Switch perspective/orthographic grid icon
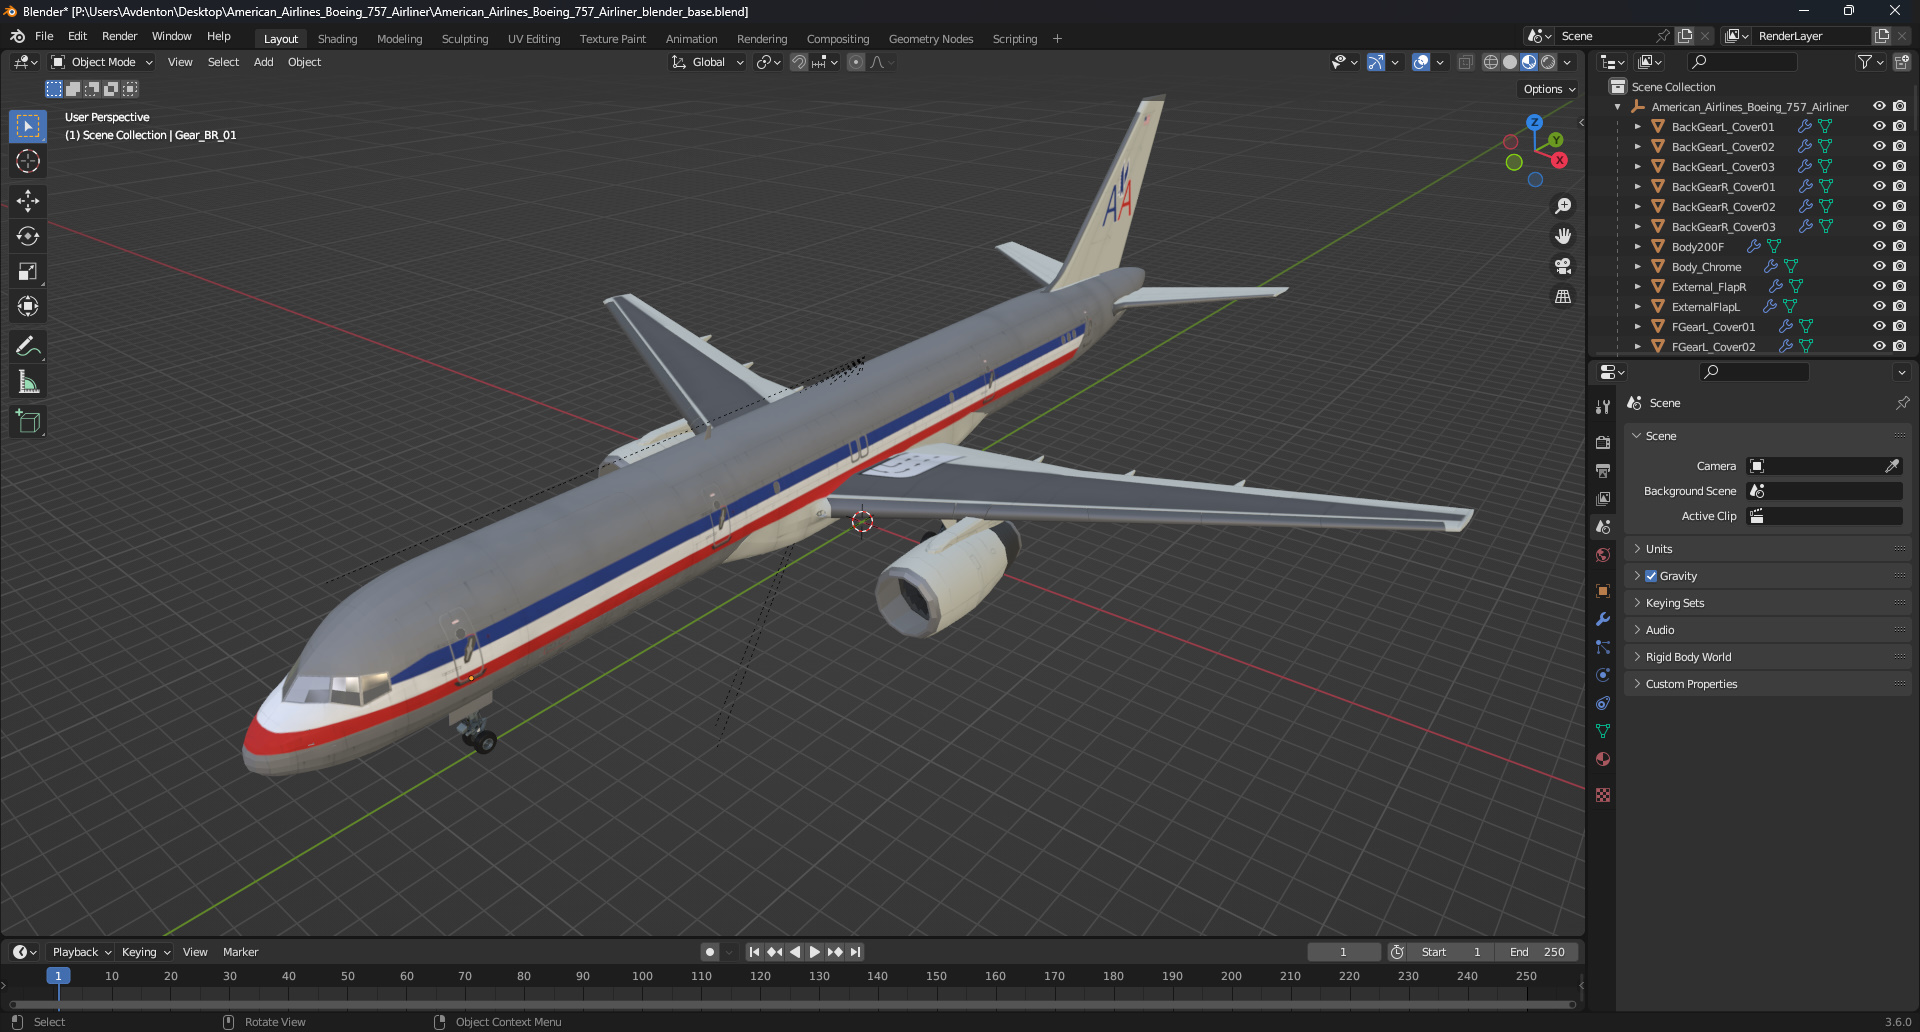This screenshot has width=1920, height=1032. pyautogui.click(x=1563, y=296)
